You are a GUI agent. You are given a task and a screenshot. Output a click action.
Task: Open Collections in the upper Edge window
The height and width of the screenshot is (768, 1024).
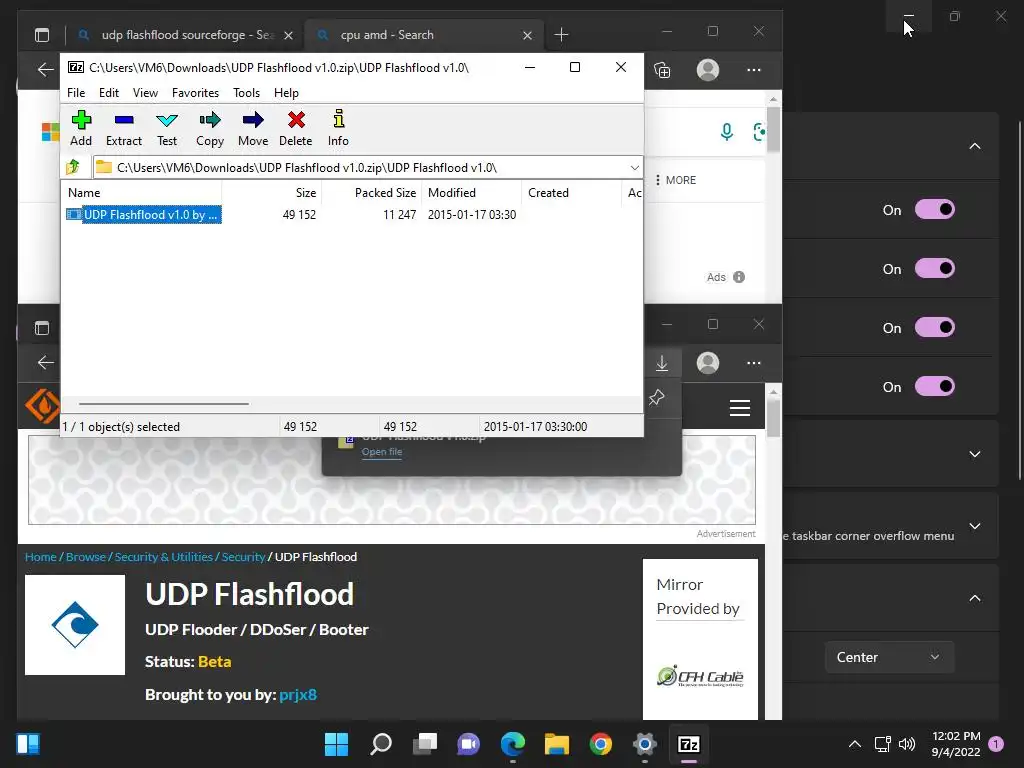[662, 70]
